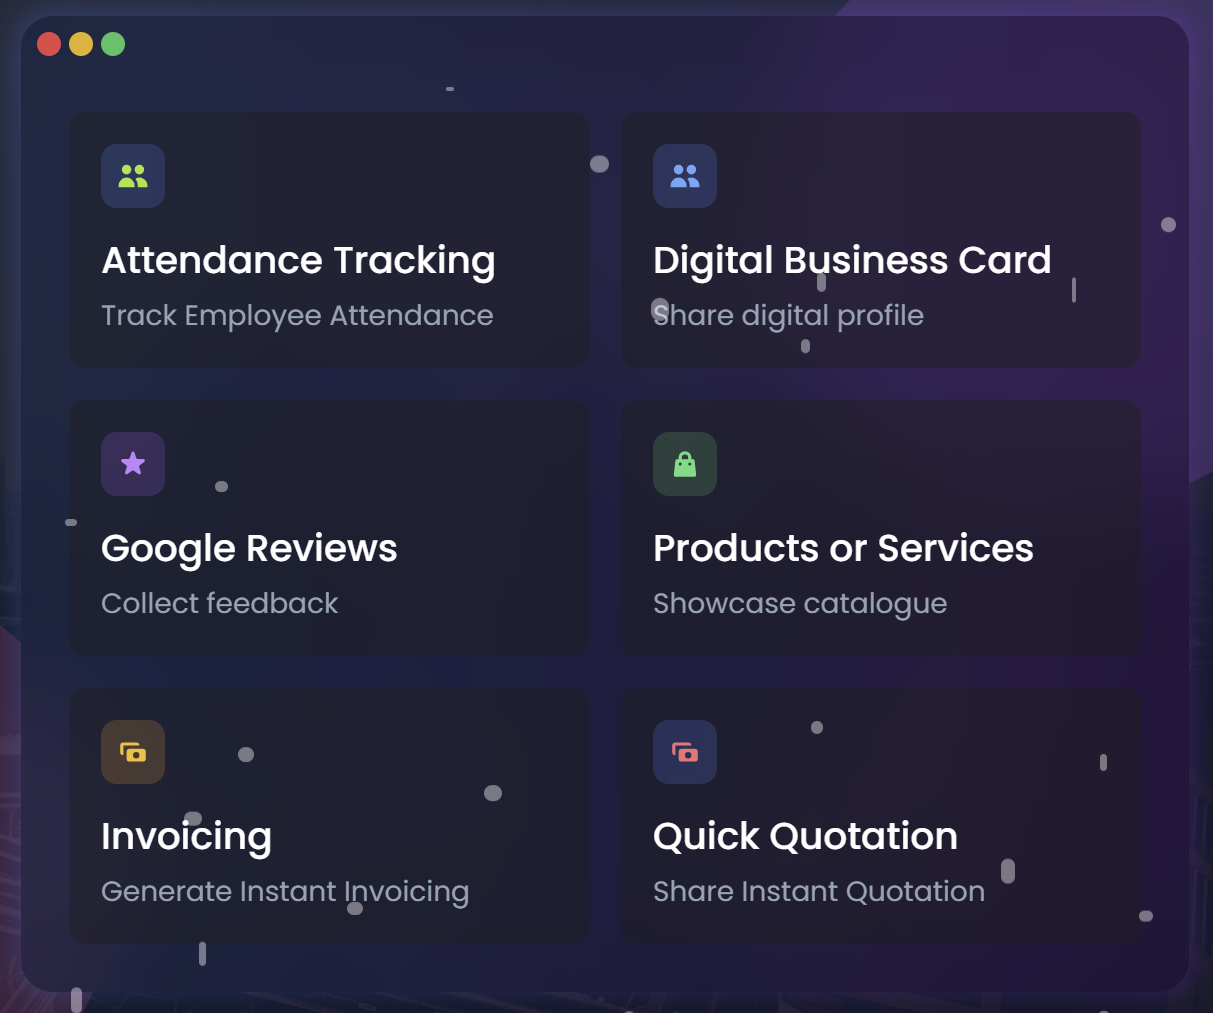Click the Generate Instant Invoicing subtitle
1213x1013 pixels.
click(x=285, y=891)
